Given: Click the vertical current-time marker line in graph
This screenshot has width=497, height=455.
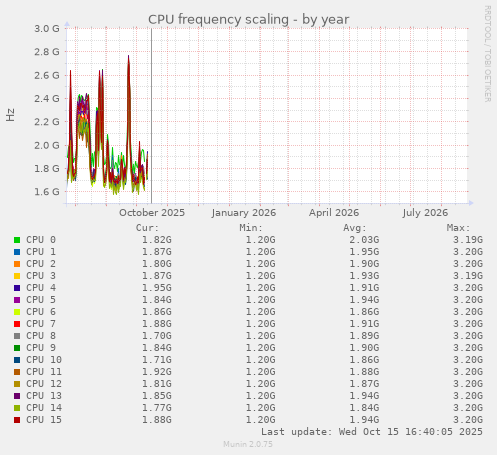Looking at the screenshot, I should coord(151,116).
